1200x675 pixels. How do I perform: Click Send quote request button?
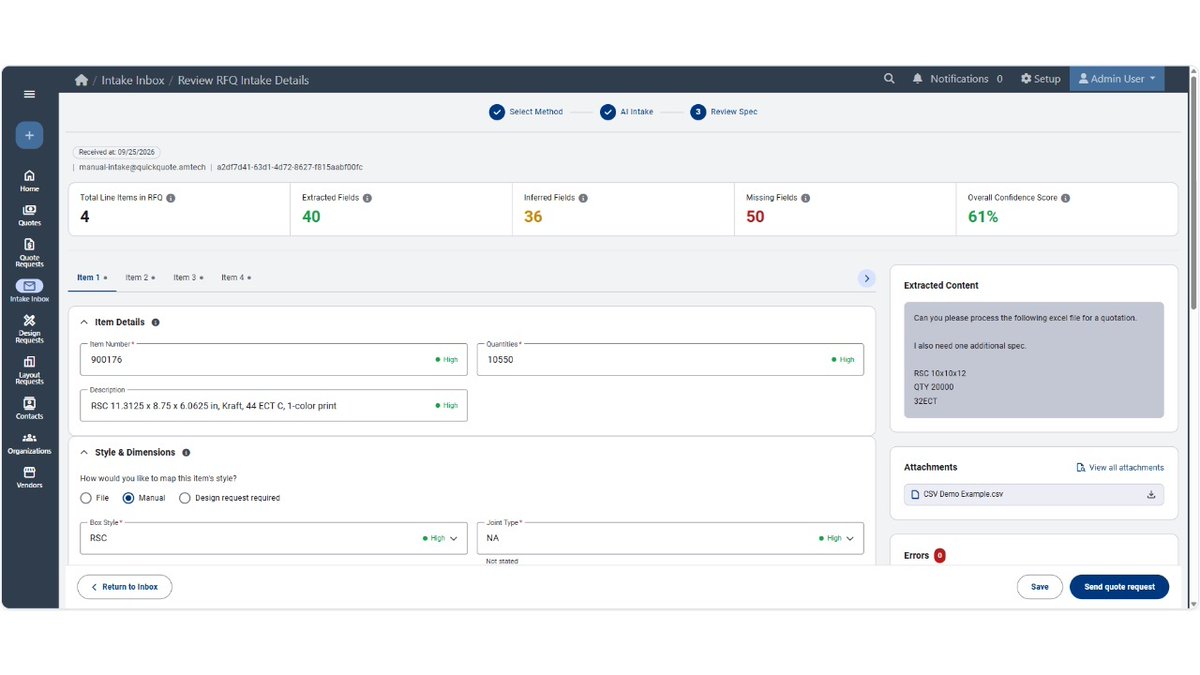click(1119, 587)
